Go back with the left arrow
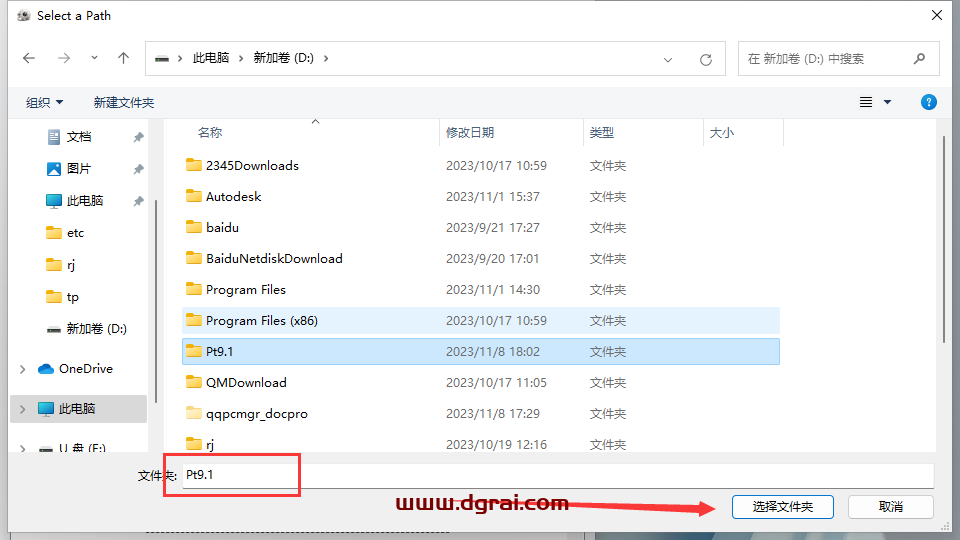Screen dimensions: 960x540 [x=29, y=58]
